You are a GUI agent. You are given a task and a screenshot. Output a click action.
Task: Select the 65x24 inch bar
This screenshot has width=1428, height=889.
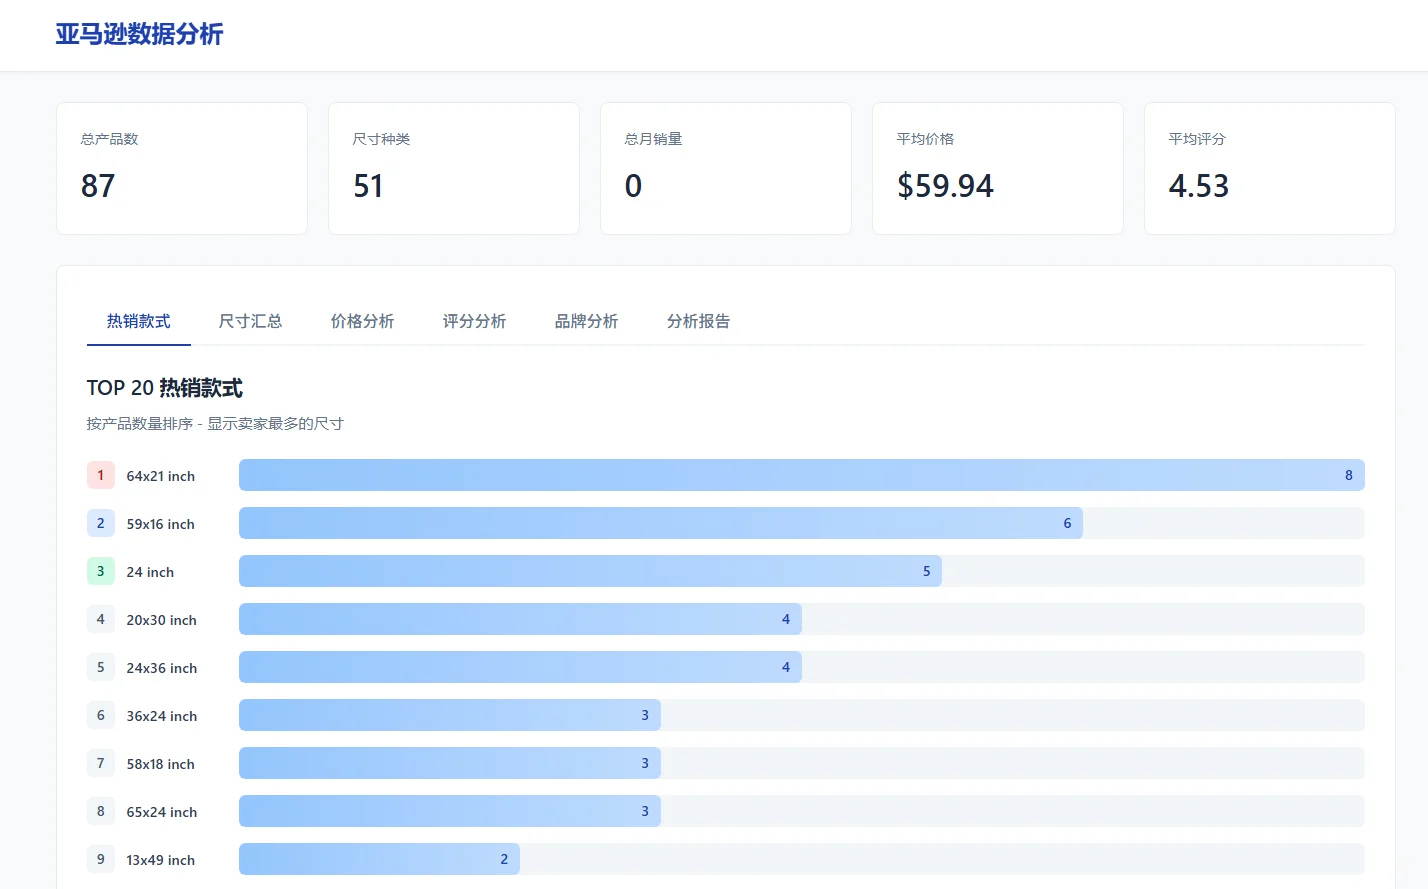pyautogui.click(x=450, y=811)
